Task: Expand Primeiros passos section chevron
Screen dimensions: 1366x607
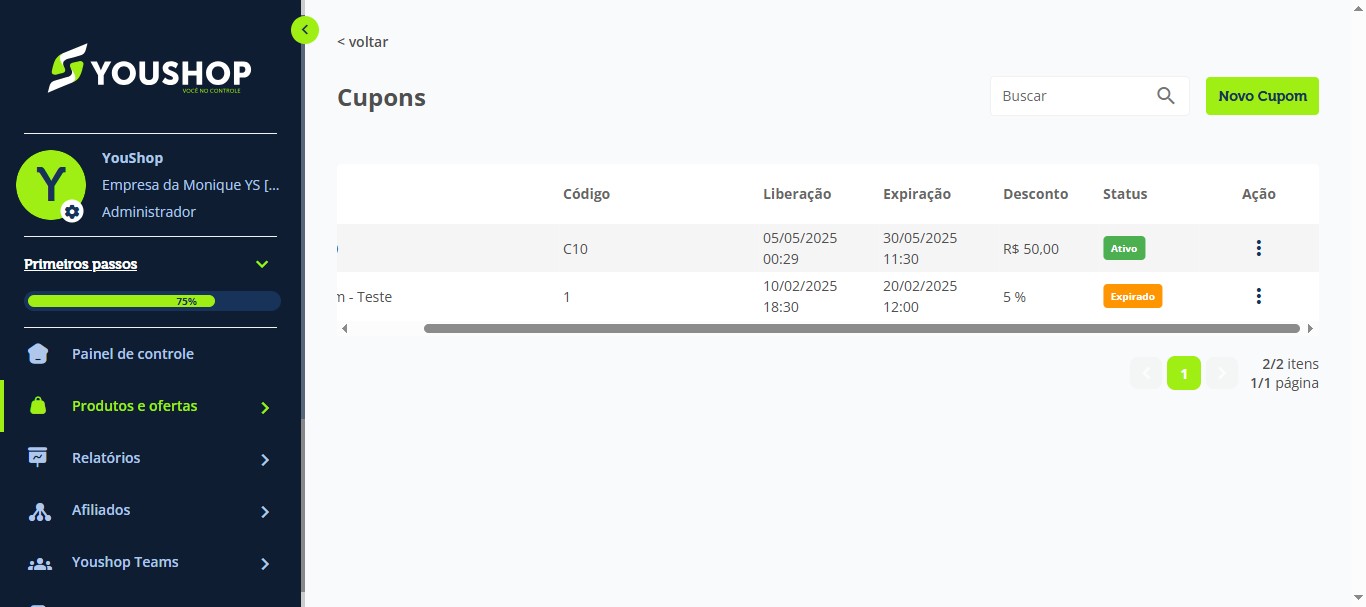Action: tap(262, 265)
